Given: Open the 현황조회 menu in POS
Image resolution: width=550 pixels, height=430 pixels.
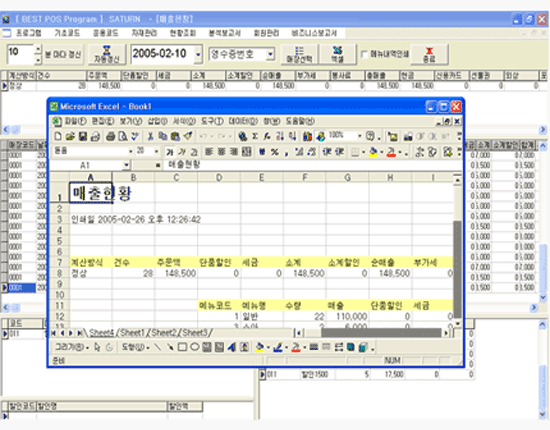Looking at the screenshot, I should [182, 33].
